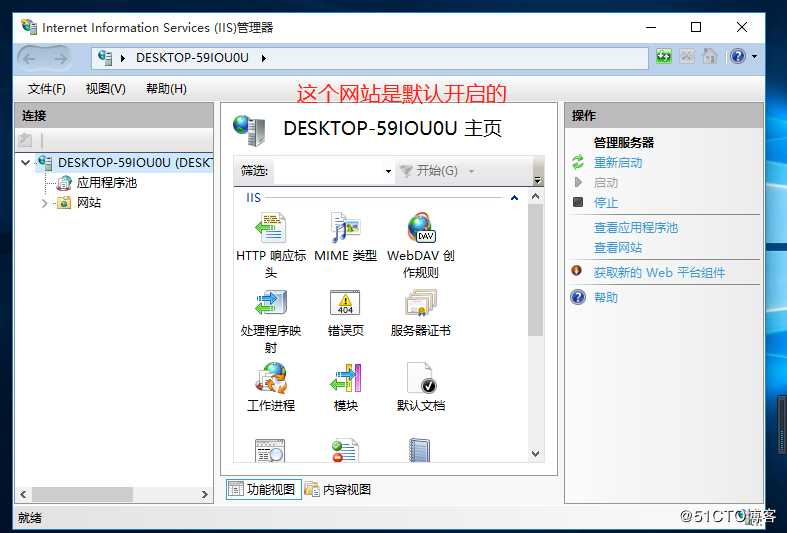Click the 停止 black square icon
787x533 pixels.
578,202
